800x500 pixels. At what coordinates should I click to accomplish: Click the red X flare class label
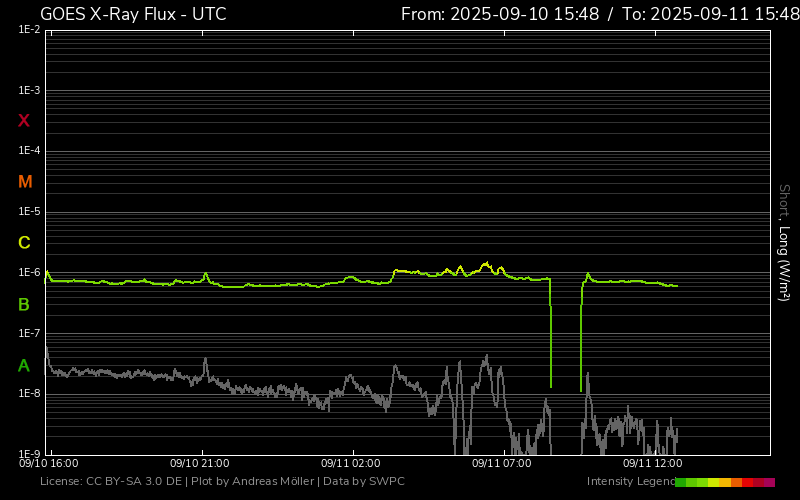coord(24,121)
